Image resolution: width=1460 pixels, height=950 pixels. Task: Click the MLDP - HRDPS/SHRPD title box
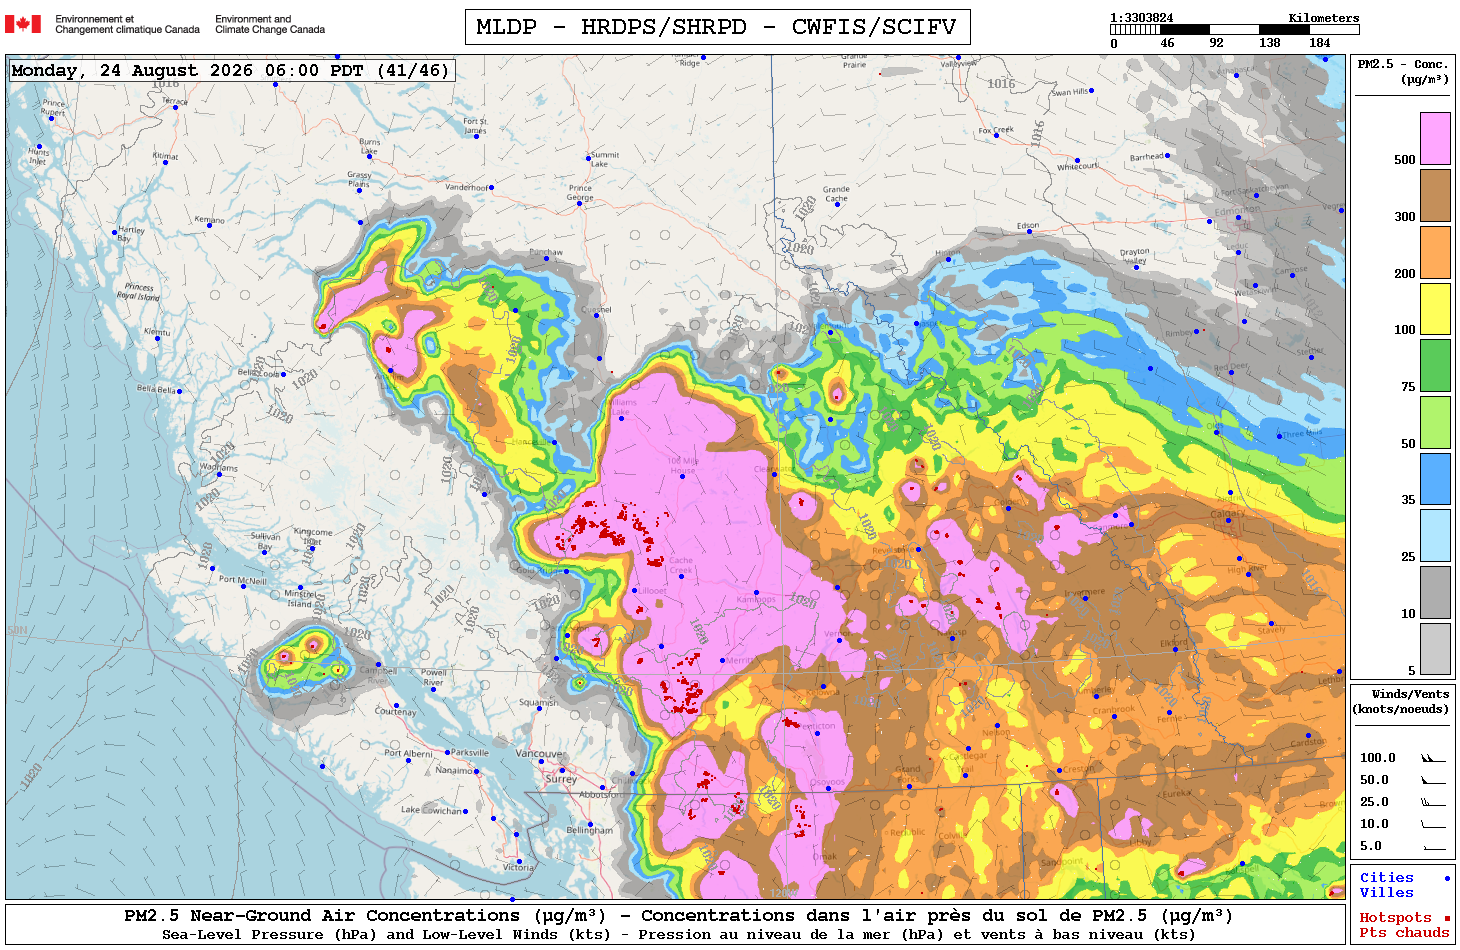point(717,27)
